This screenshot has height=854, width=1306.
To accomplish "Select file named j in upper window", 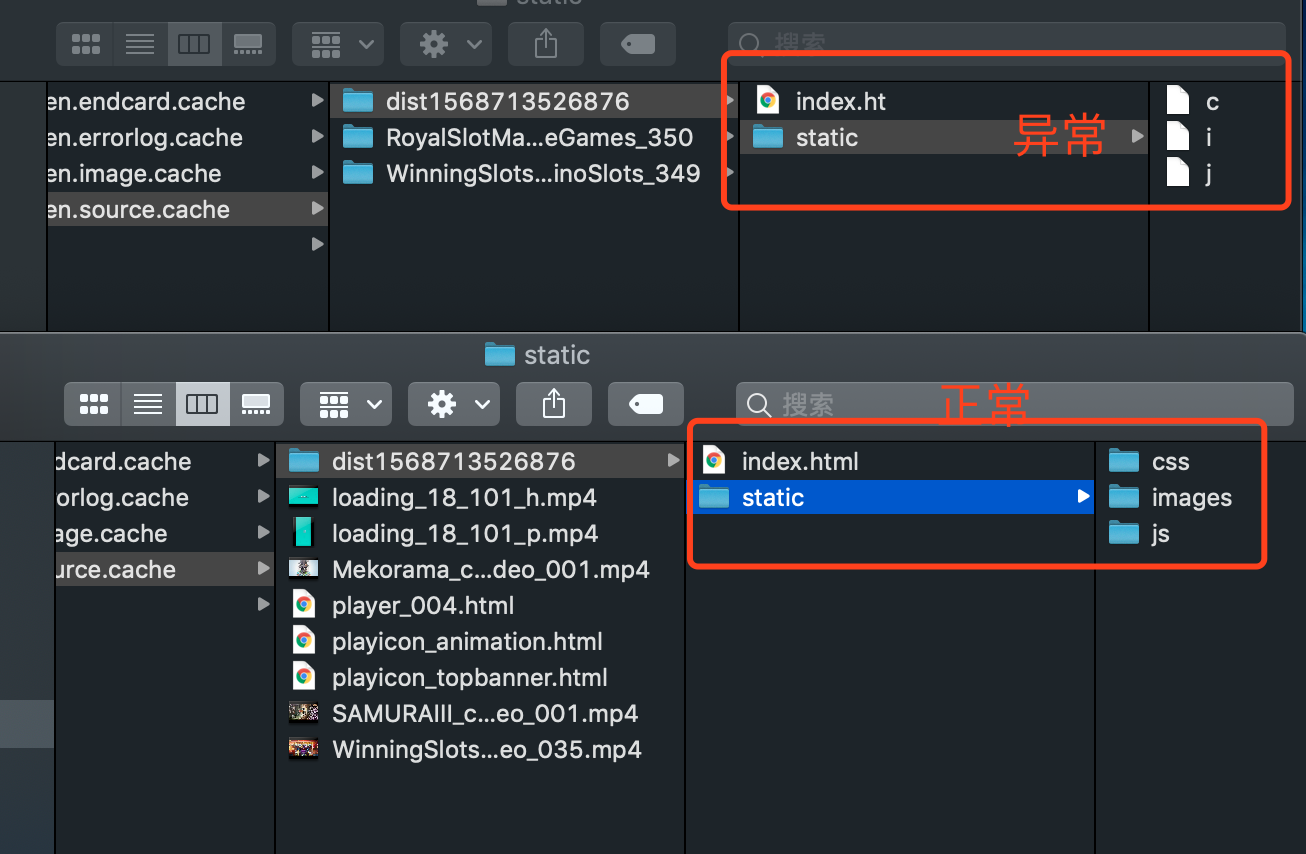I will (1209, 174).
